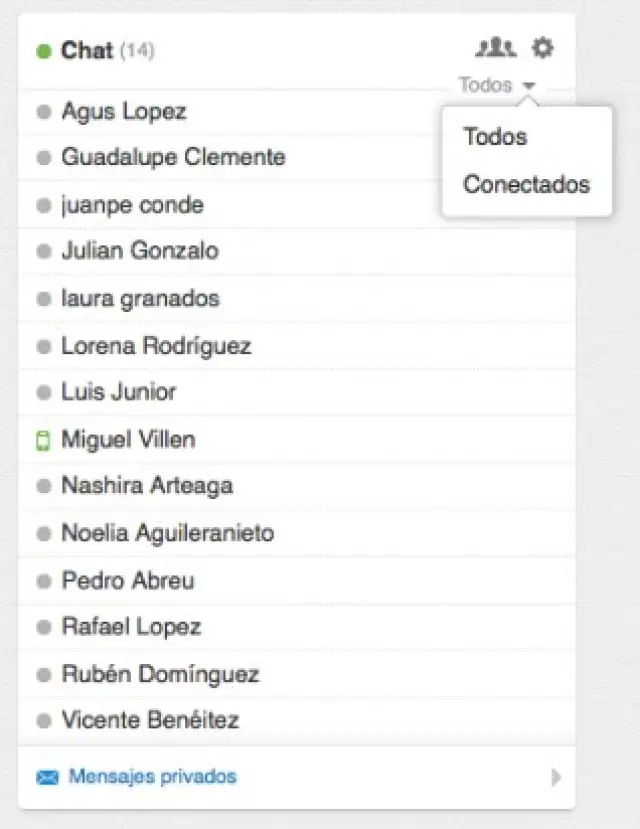Image resolution: width=640 pixels, height=829 pixels.
Task: Start a chat with Nashira Arteaga
Action: 147,486
